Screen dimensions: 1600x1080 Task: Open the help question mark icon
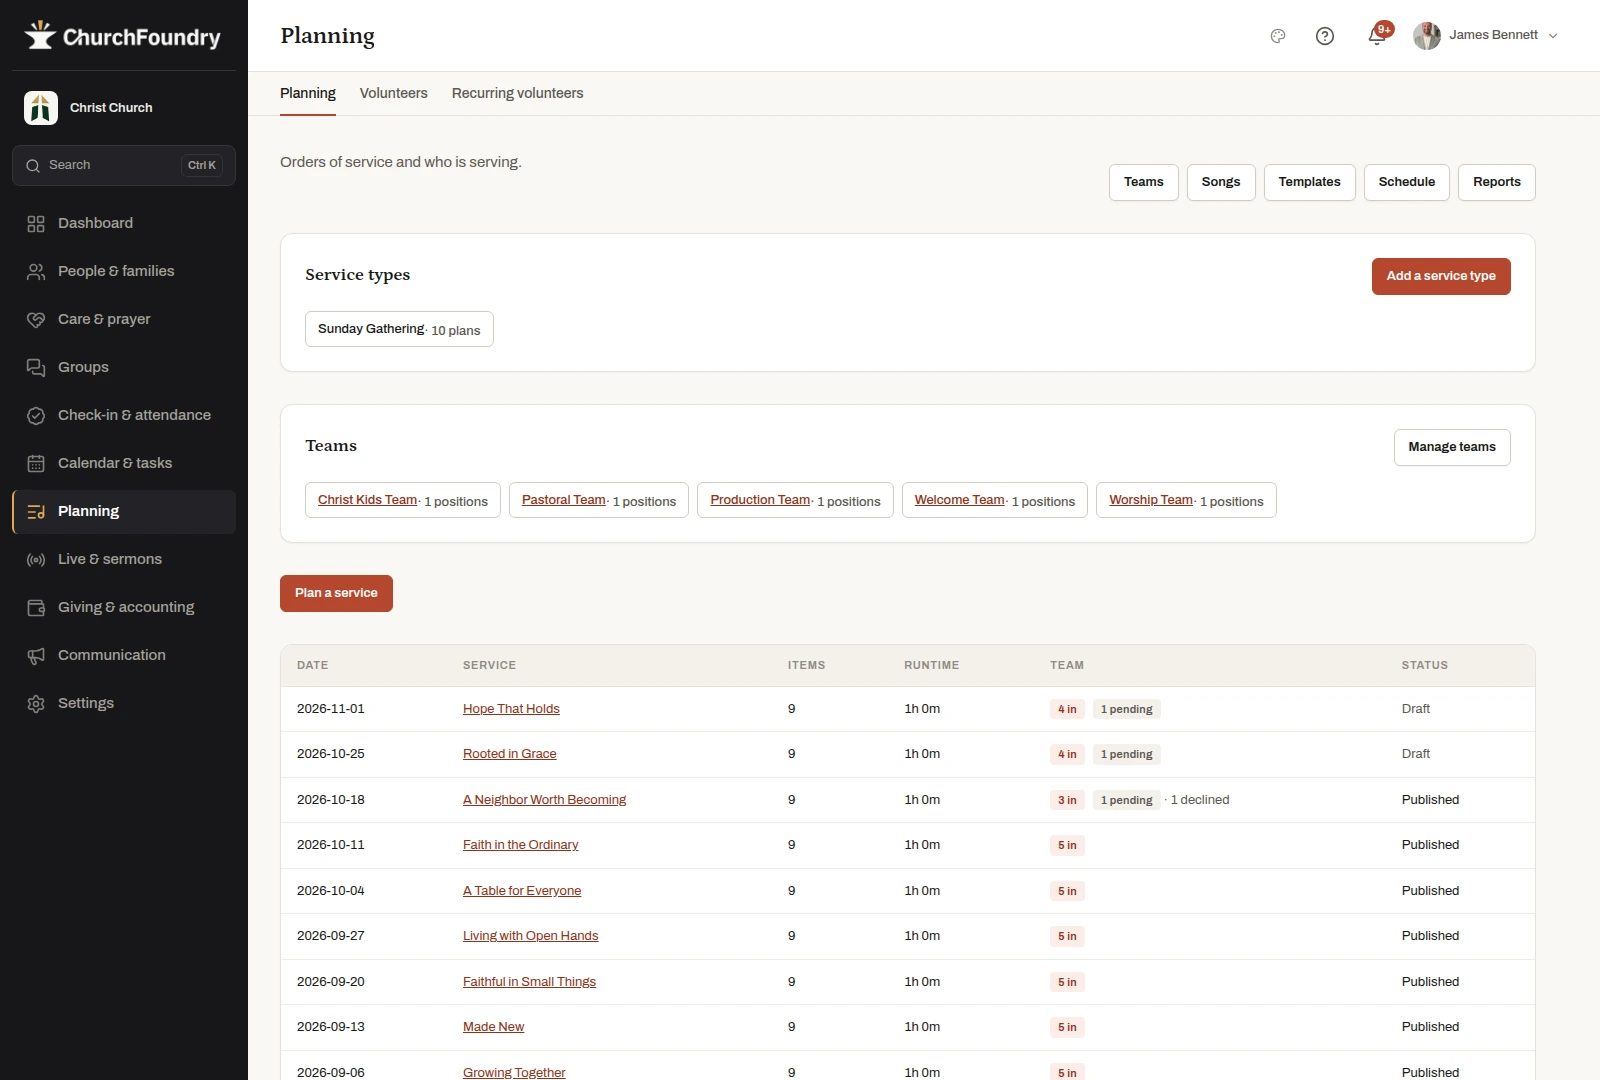pyautogui.click(x=1325, y=36)
